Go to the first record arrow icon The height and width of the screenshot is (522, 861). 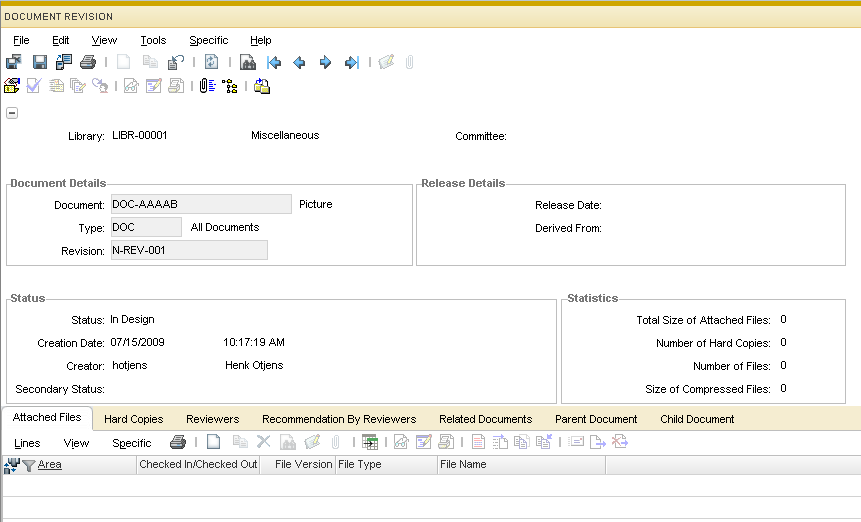(274, 62)
